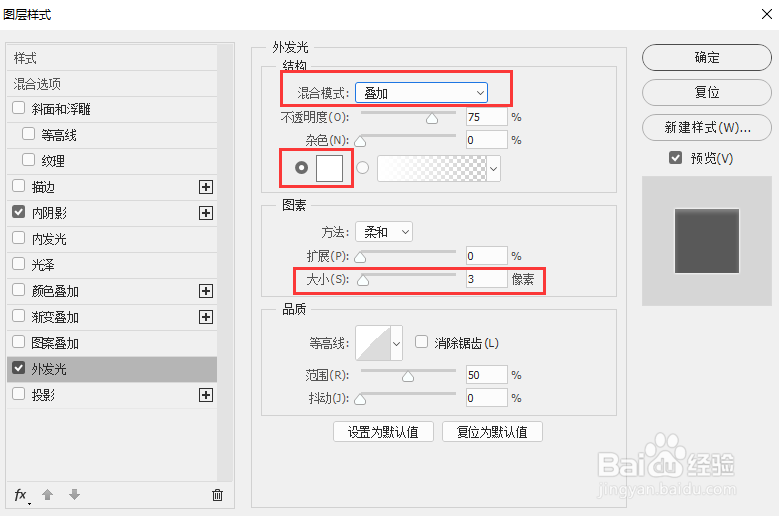The image size is (779, 516).
Task: Click the move effect up arrow
Action: (x=47, y=494)
